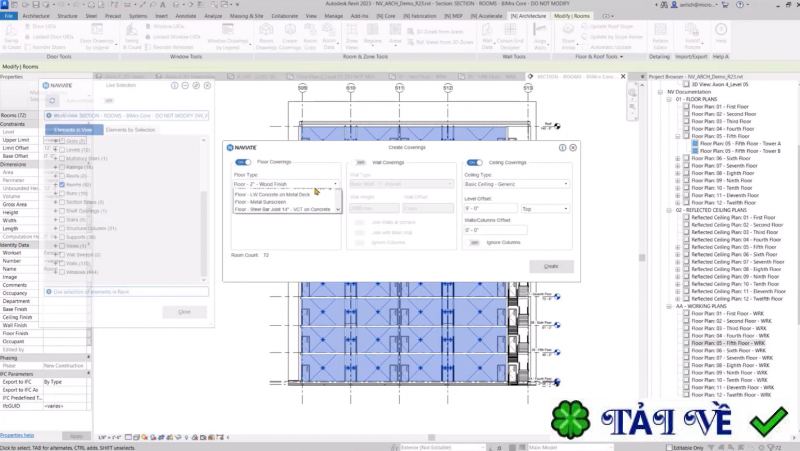Click the Pattern Editor ribbon icon
This screenshot has width=800, height=451.
click(660, 36)
